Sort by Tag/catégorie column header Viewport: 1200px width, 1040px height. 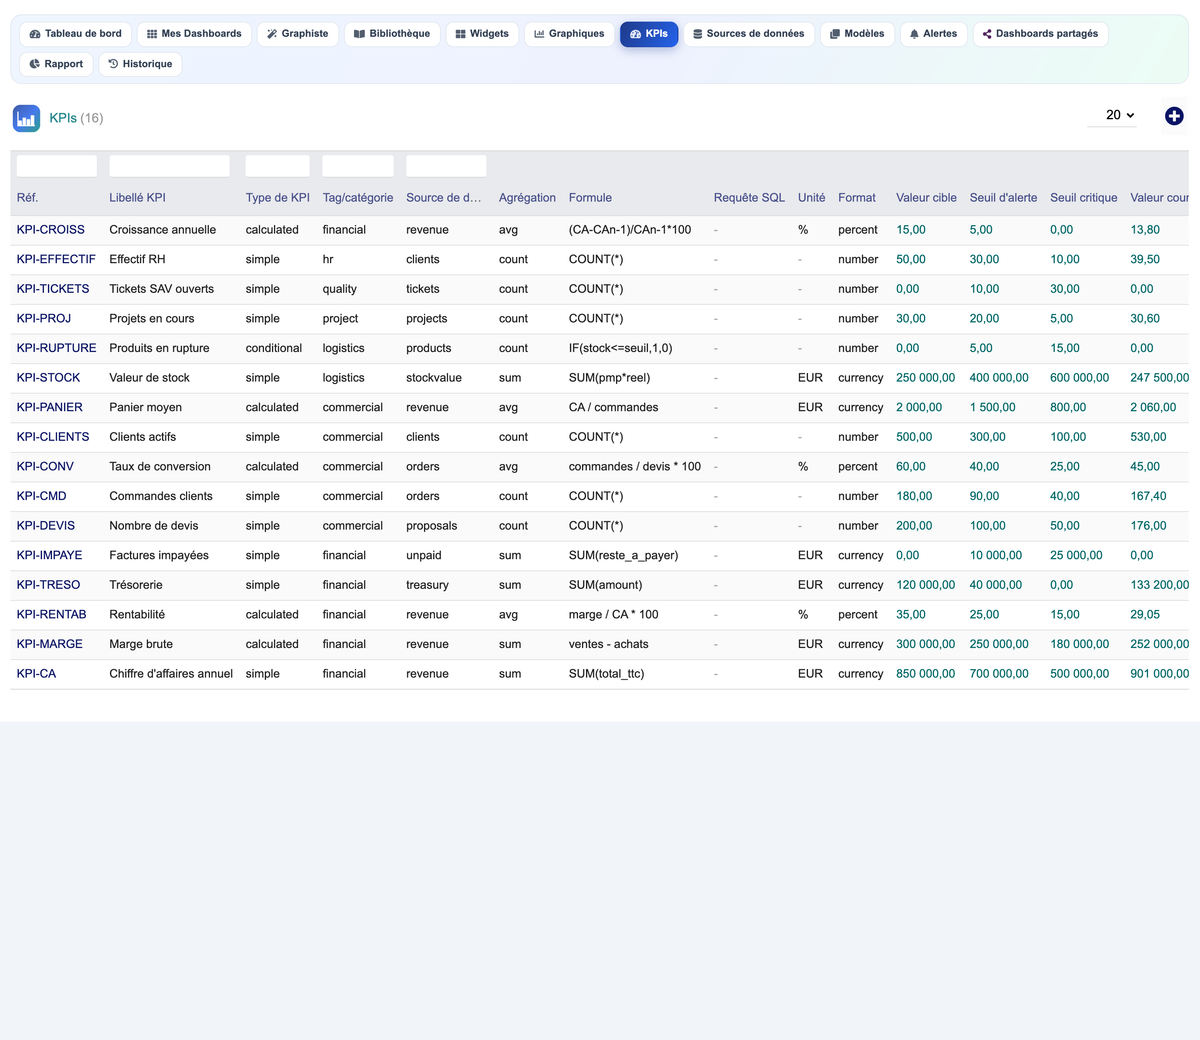click(358, 198)
